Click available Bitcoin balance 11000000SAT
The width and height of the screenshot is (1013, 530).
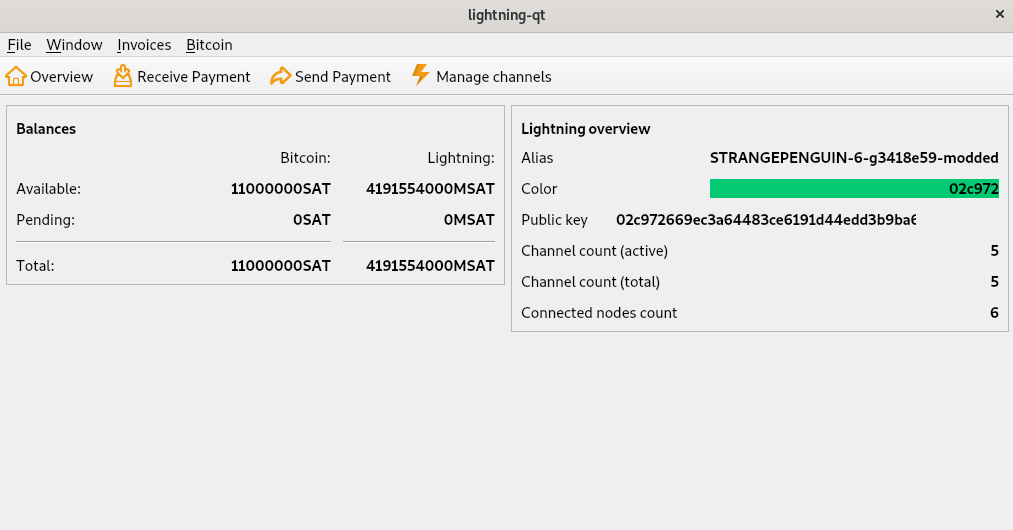coord(280,189)
